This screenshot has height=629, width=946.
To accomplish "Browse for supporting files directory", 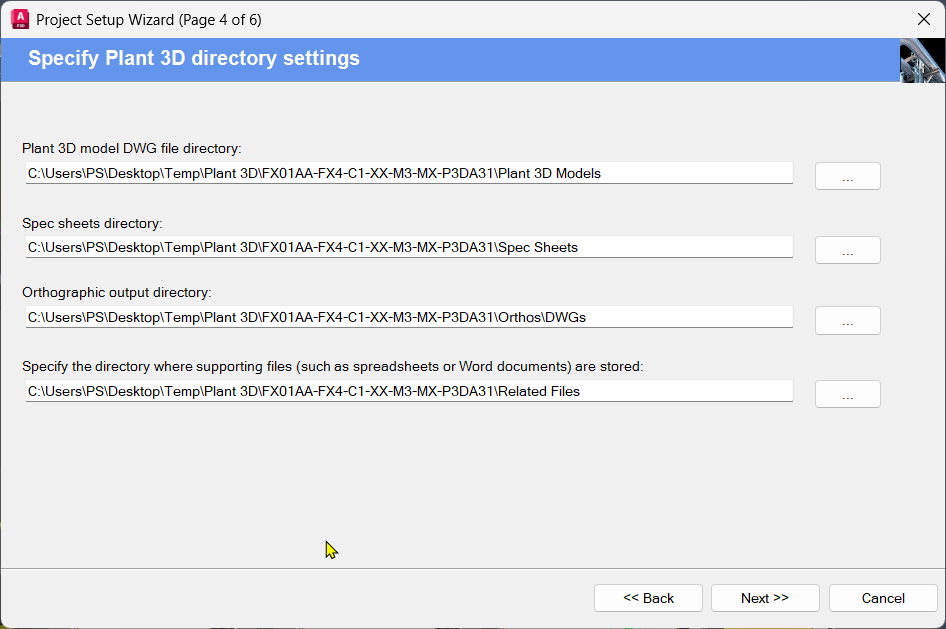I will coord(848,394).
